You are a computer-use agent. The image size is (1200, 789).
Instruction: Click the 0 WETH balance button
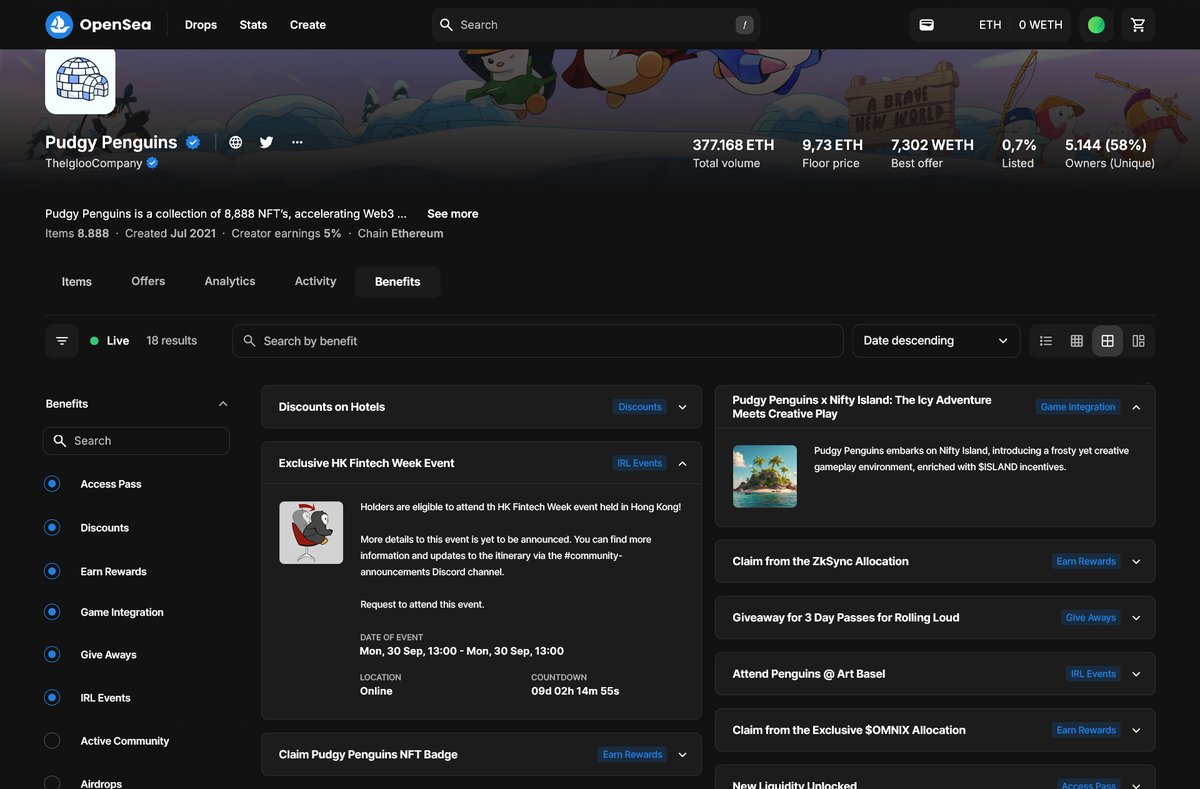(x=1041, y=25)
